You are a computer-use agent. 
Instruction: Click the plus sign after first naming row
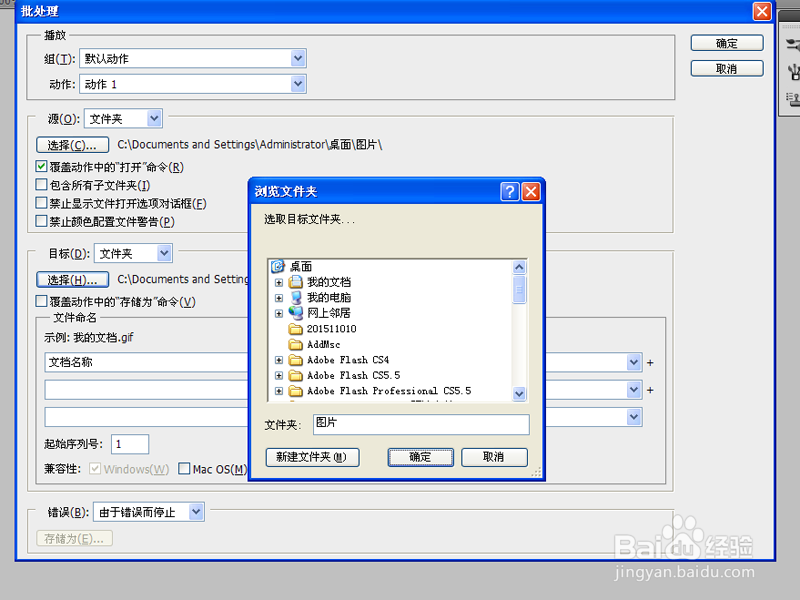pos(650,363)
